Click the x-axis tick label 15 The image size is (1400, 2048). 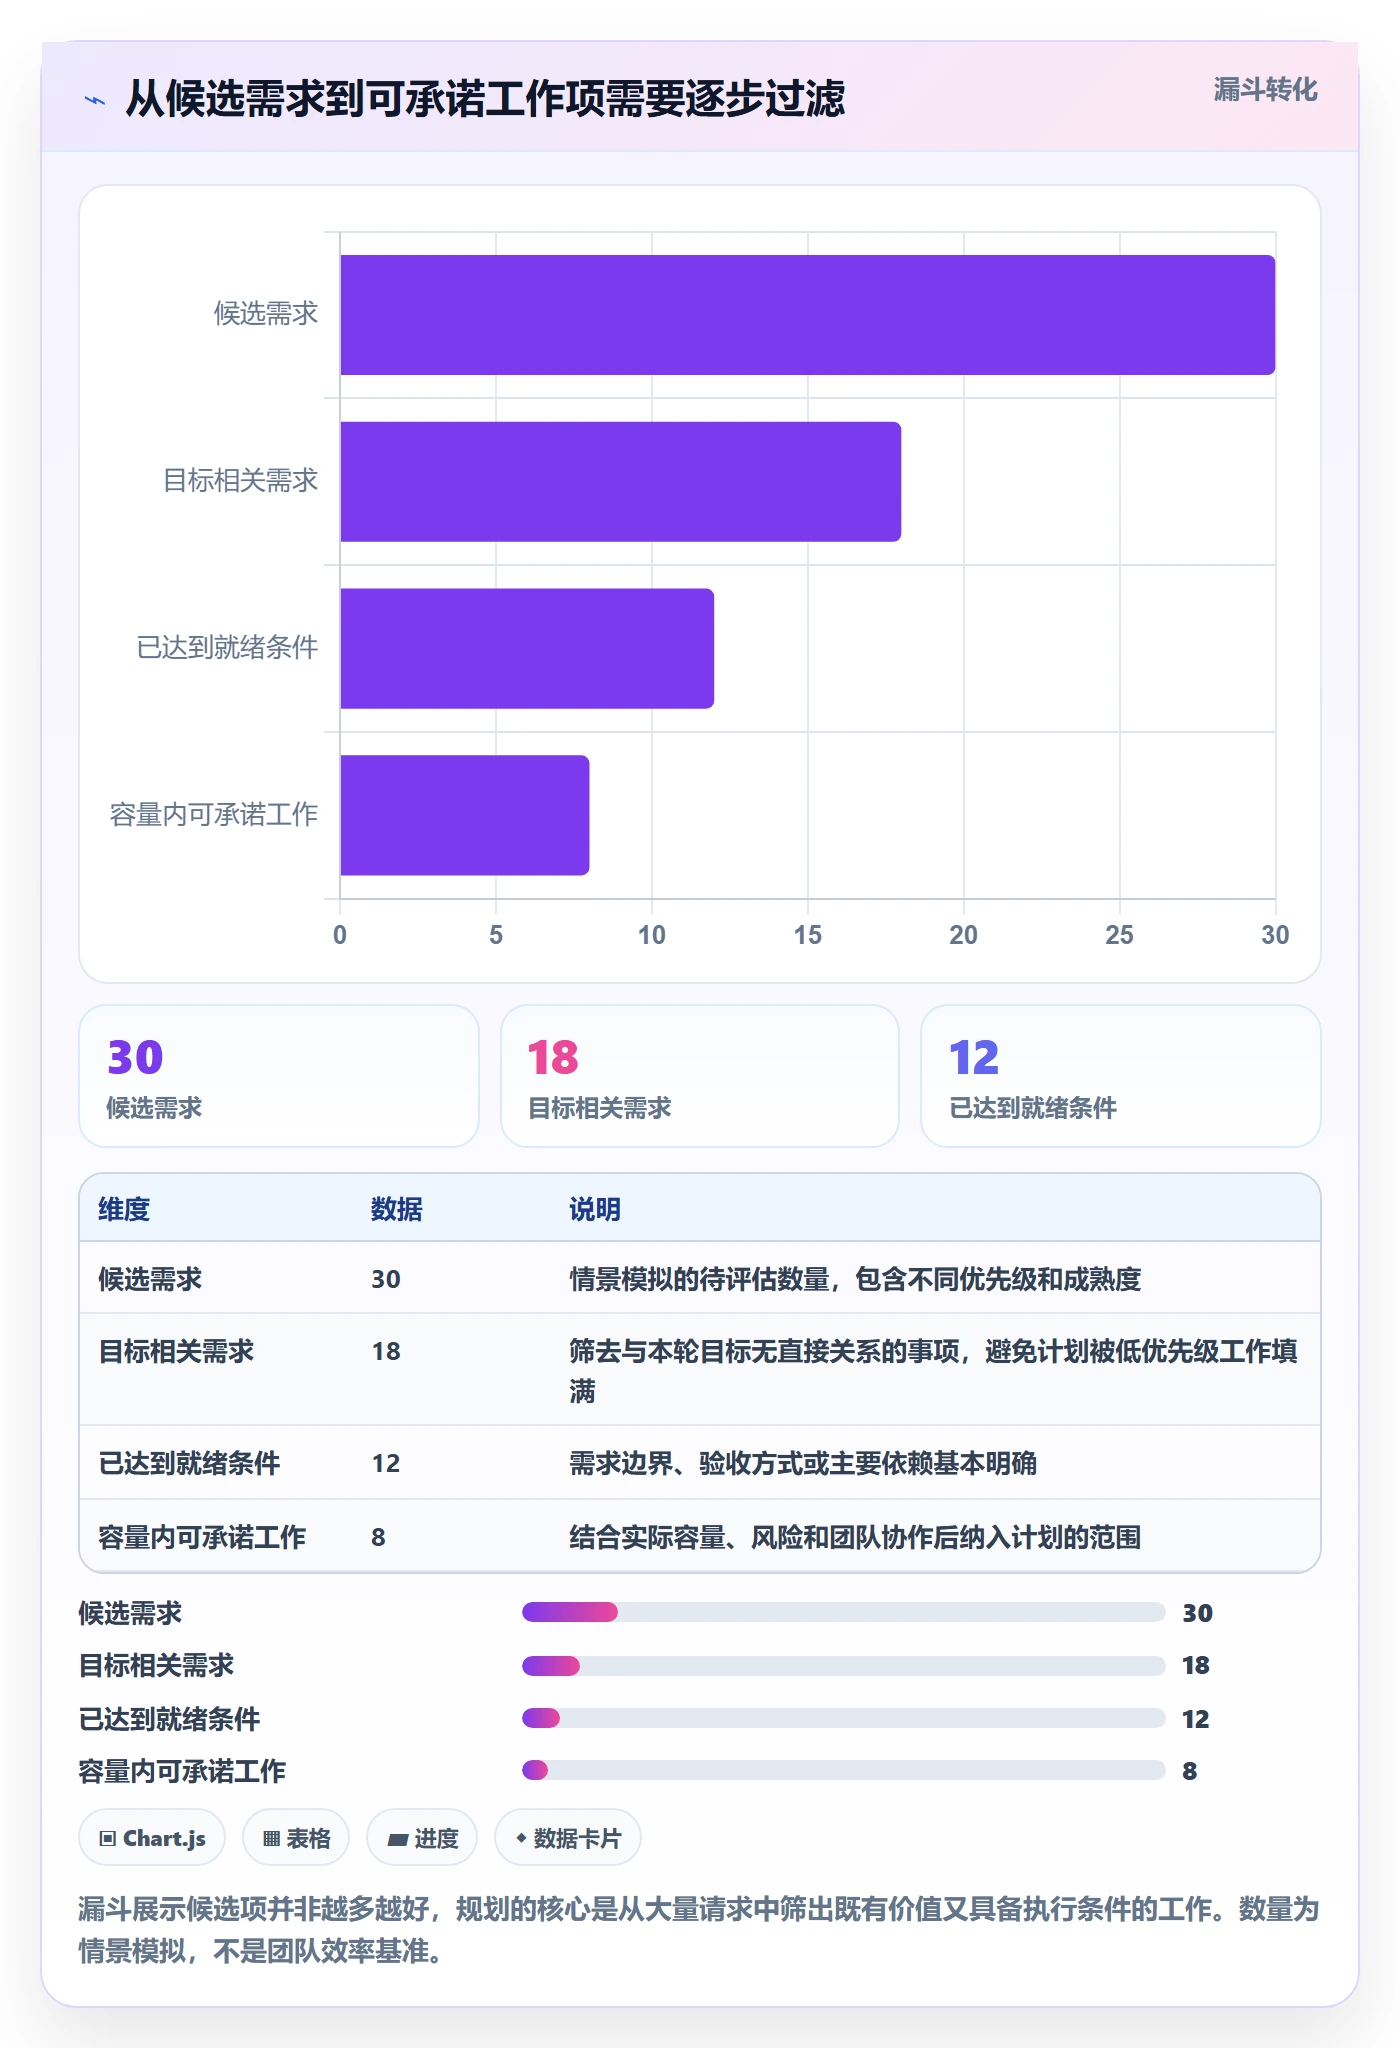(x=807, y=935)
